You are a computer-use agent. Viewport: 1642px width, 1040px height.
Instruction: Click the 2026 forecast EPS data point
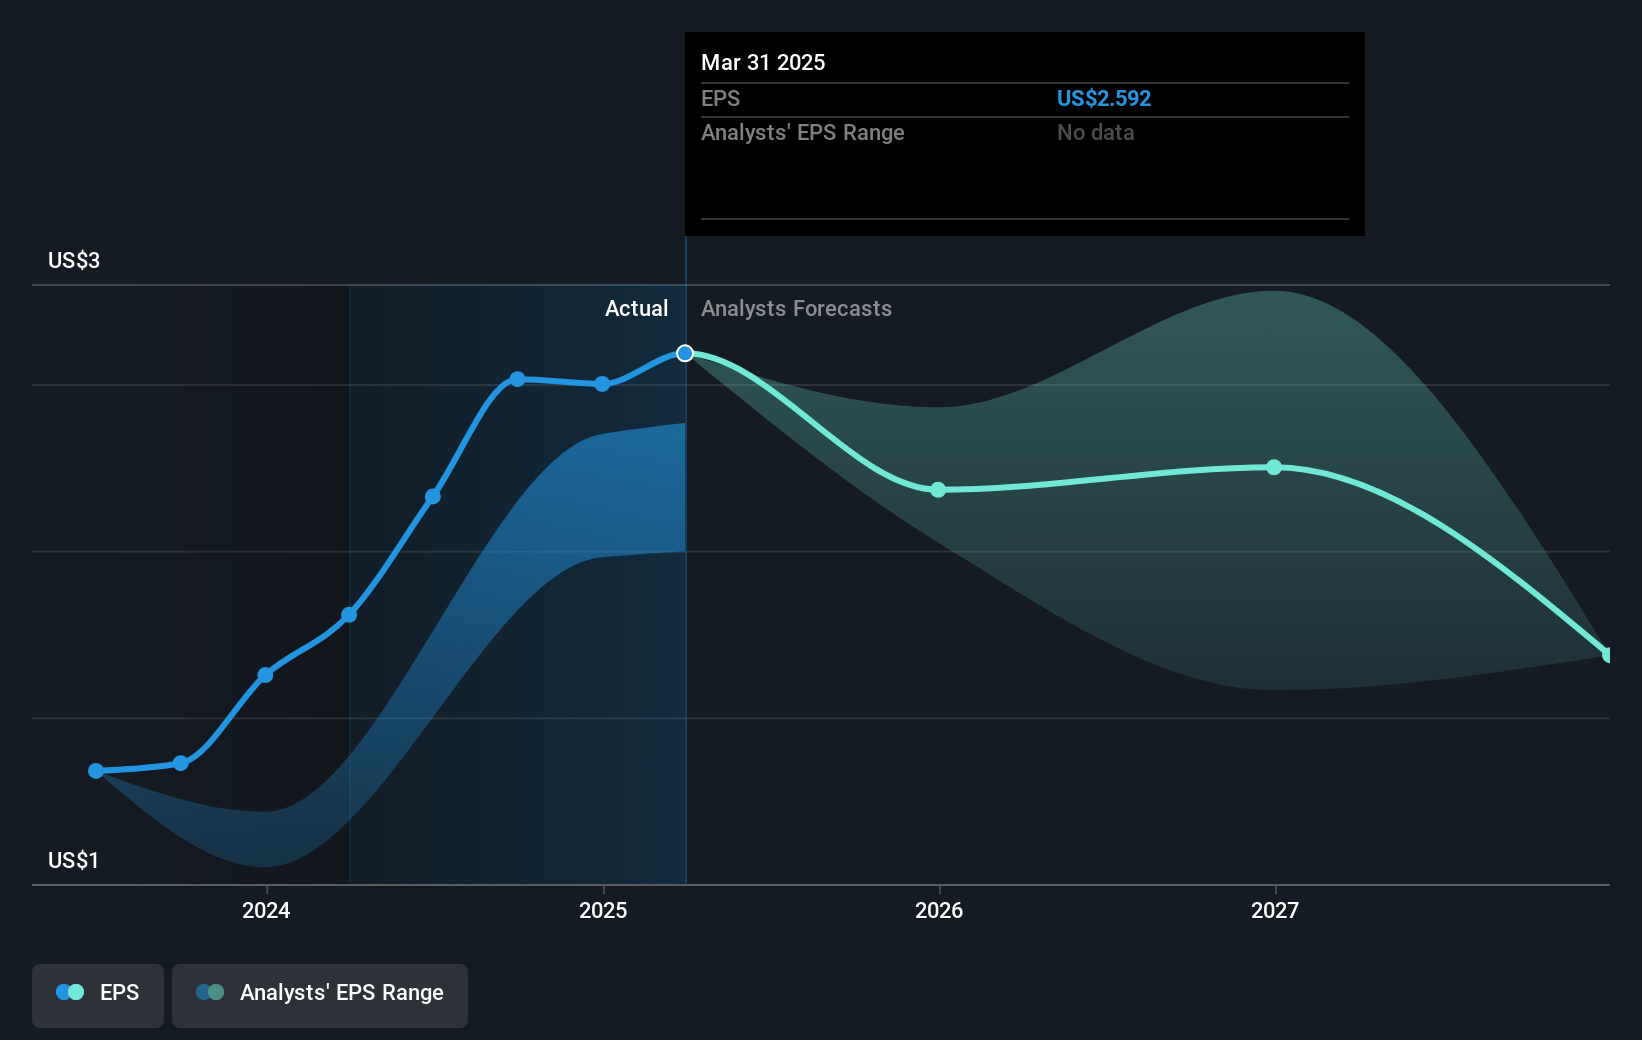click(938, 490)
